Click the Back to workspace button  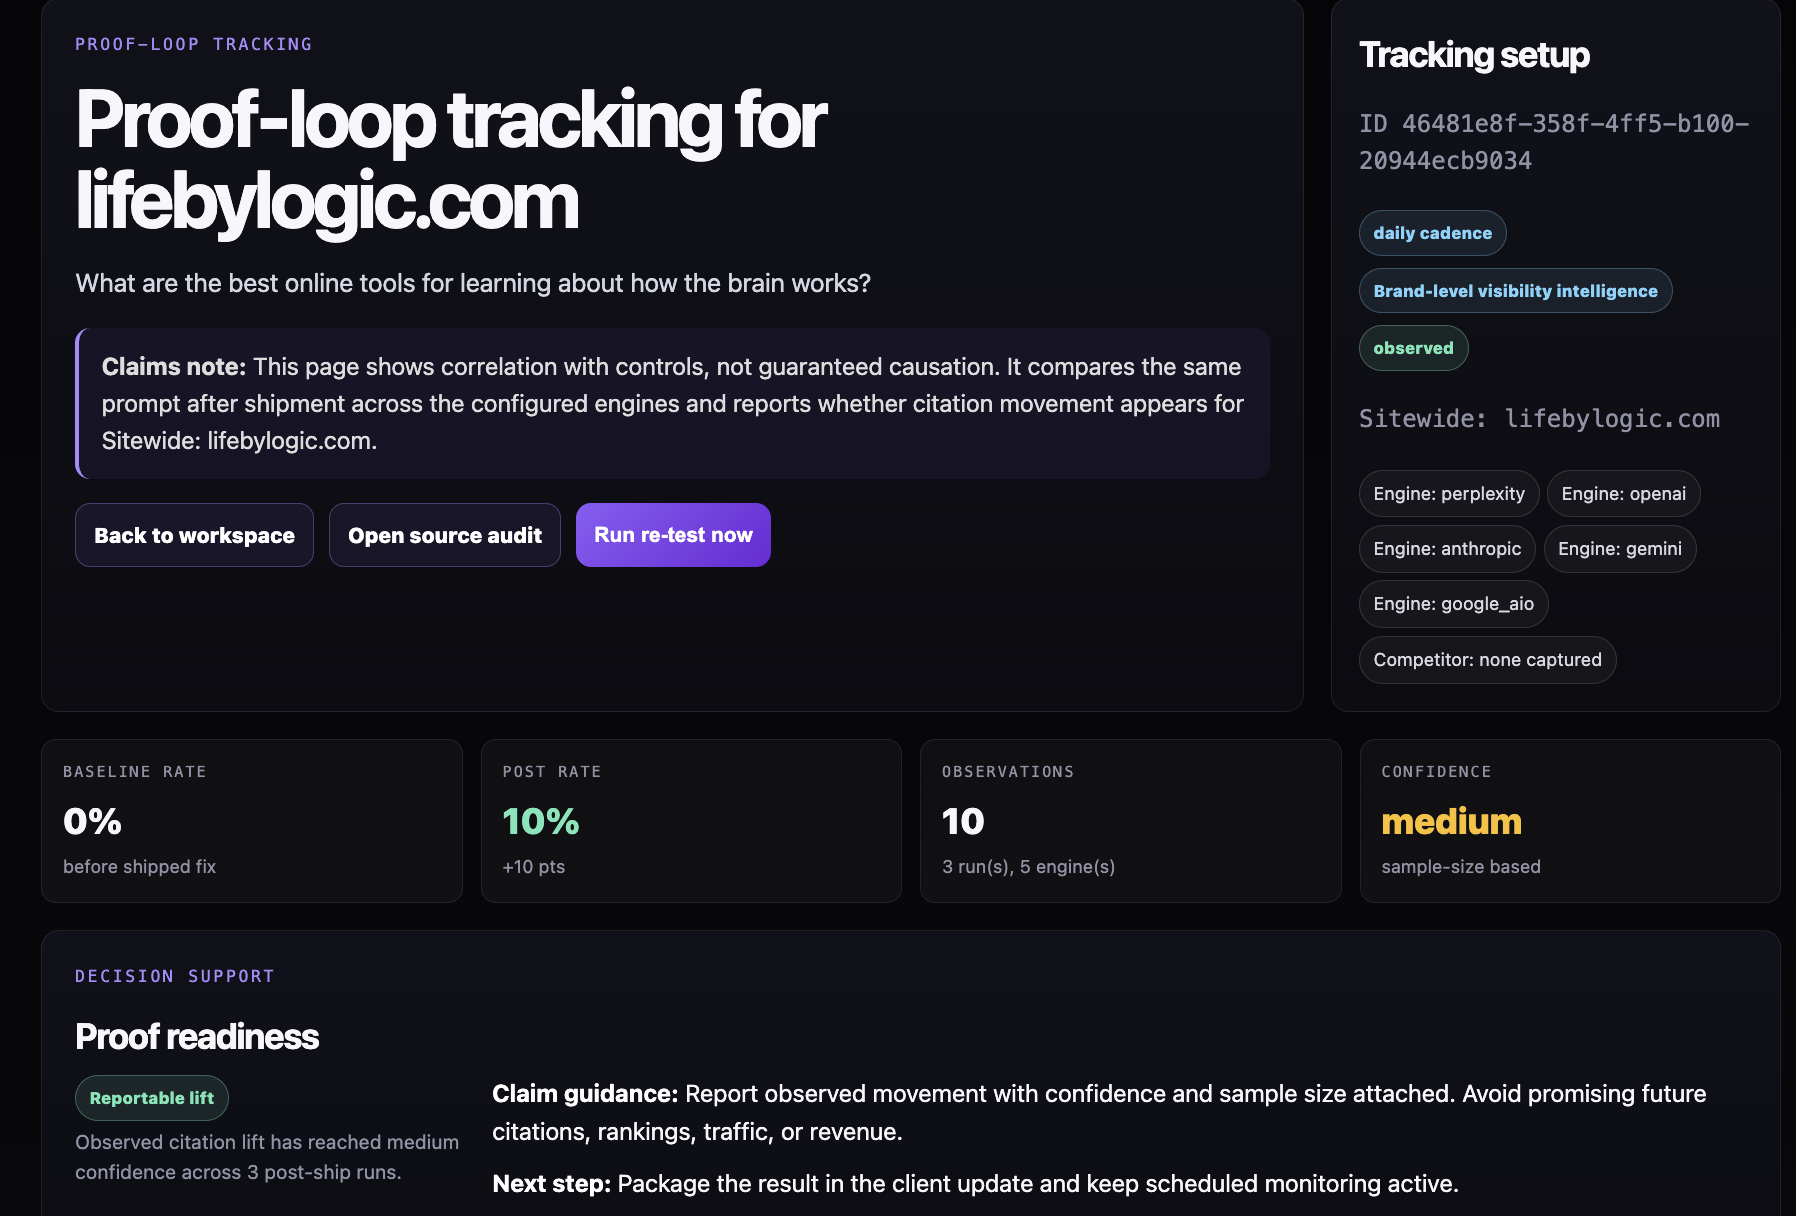tap(194, 535)
